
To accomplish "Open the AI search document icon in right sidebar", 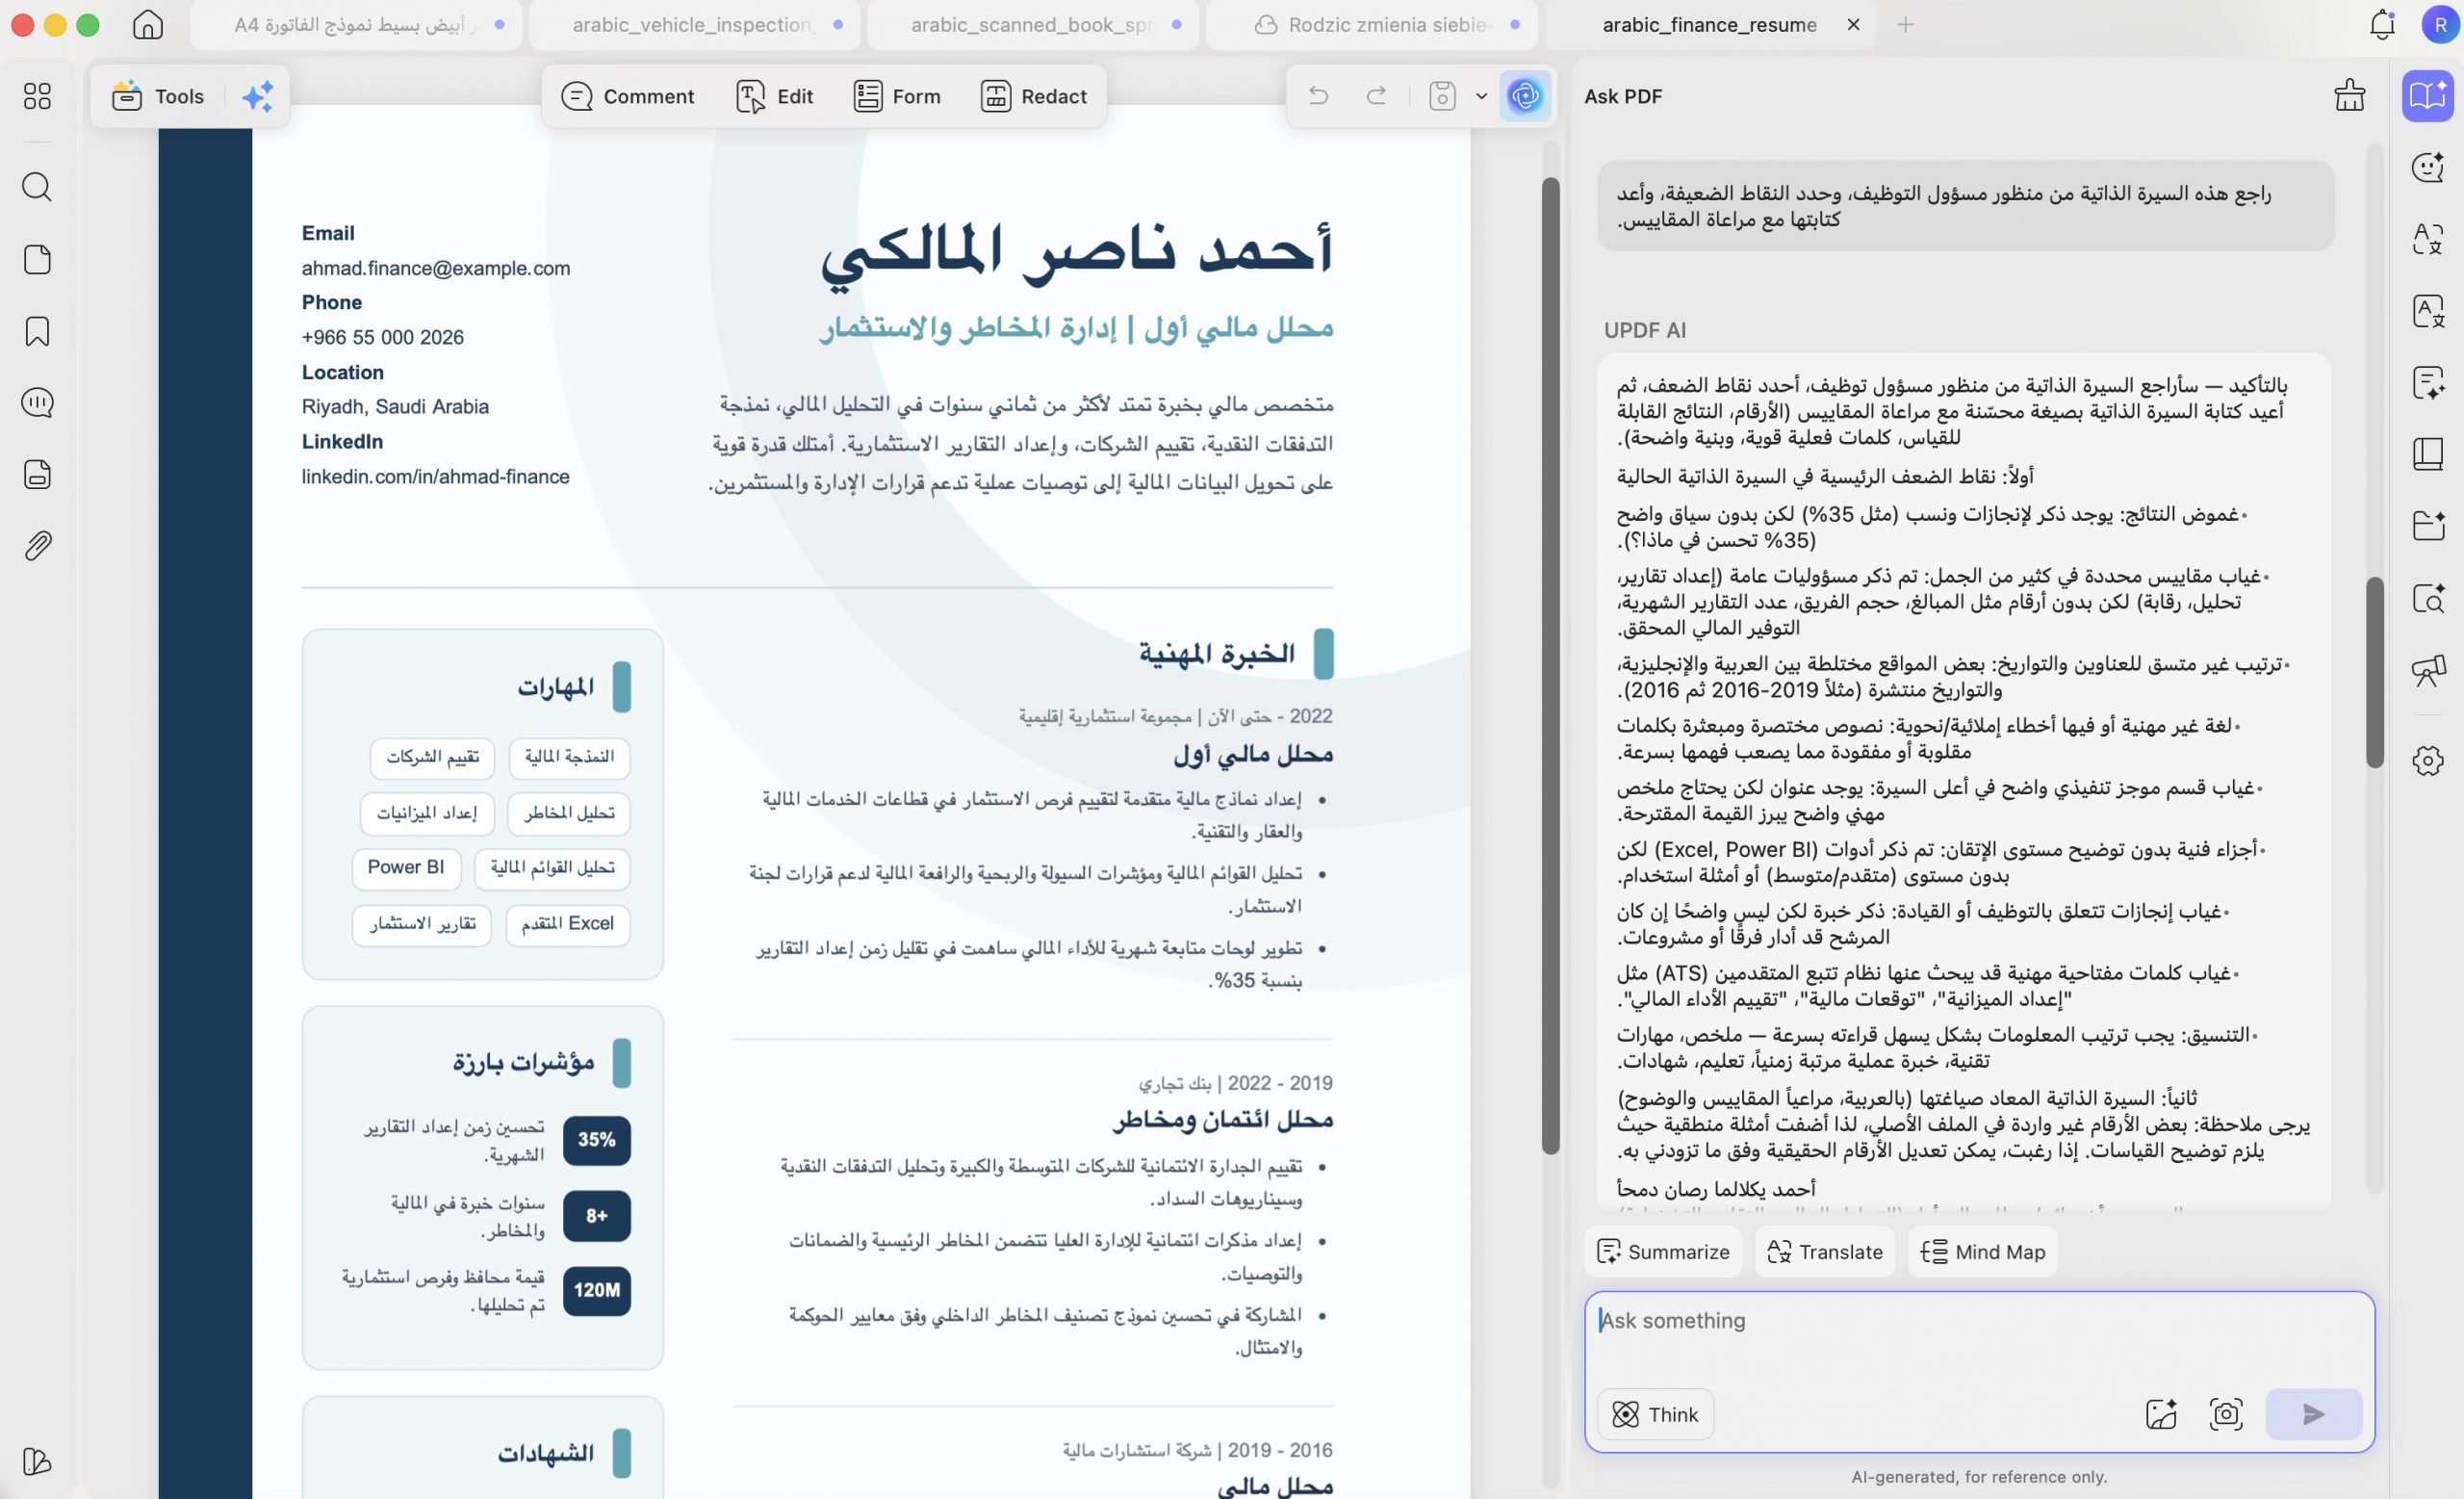I will point(2428,598).
